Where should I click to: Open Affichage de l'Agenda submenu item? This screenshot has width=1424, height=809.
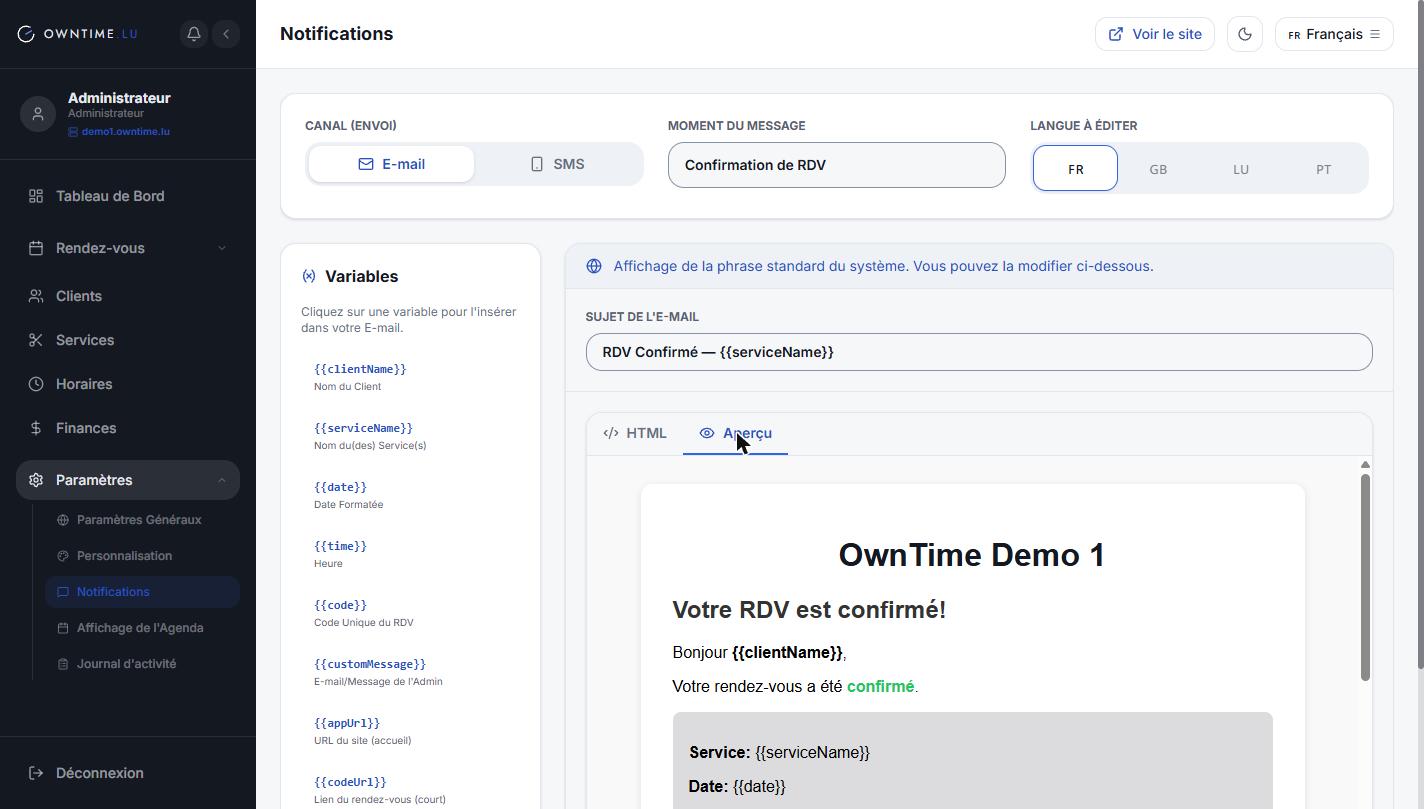tap(142, 628)
